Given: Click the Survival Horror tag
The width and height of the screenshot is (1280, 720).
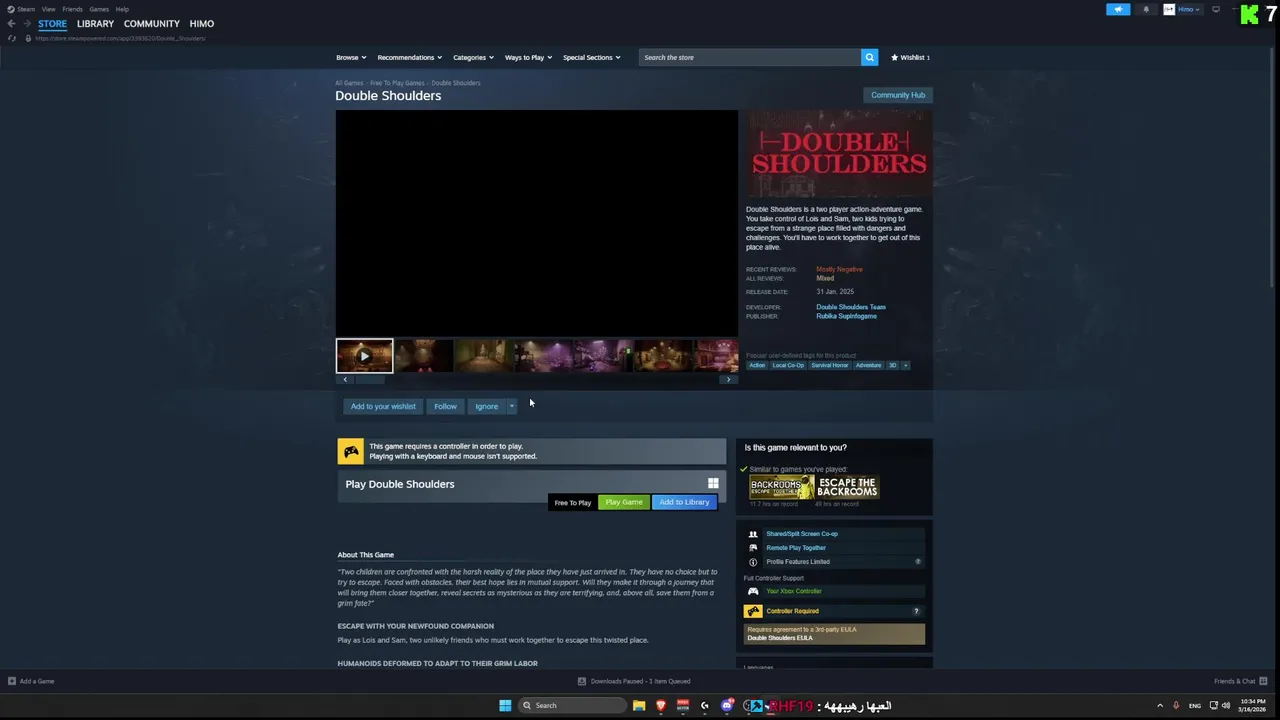Looking at the screenshot, I should tap(829, 365).
